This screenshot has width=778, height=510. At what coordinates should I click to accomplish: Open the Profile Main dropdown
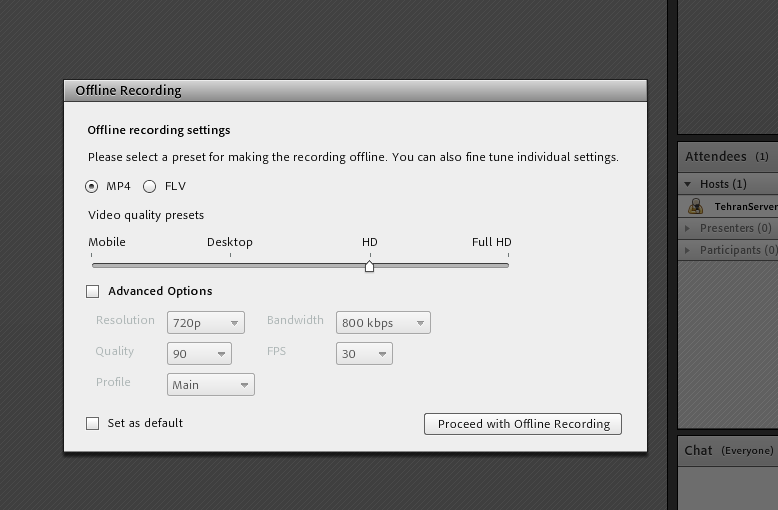pyautogui.click(x=211, y=385)
